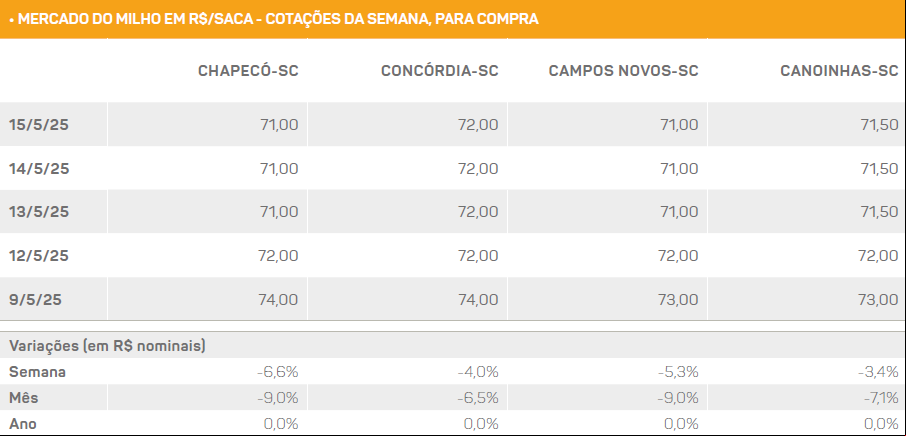Click the Semana row label

(x=37, y=372)
